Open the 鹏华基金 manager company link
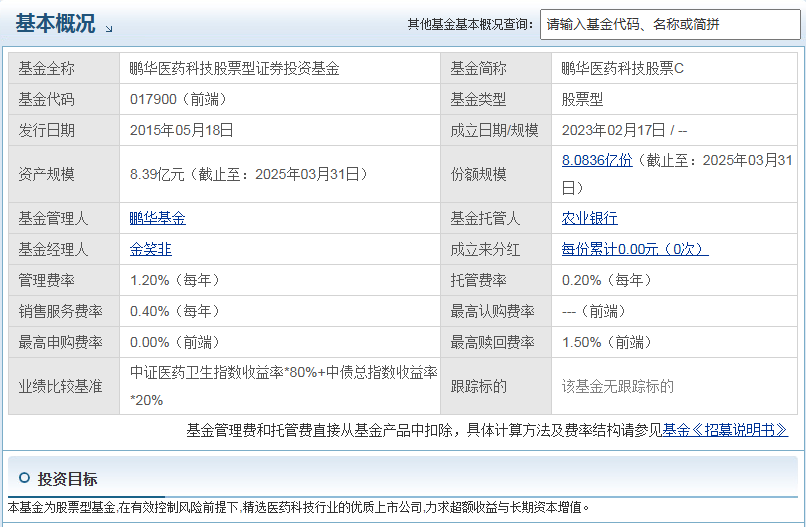Viewport: 806px width, 527px height. [x=157, y=219]
